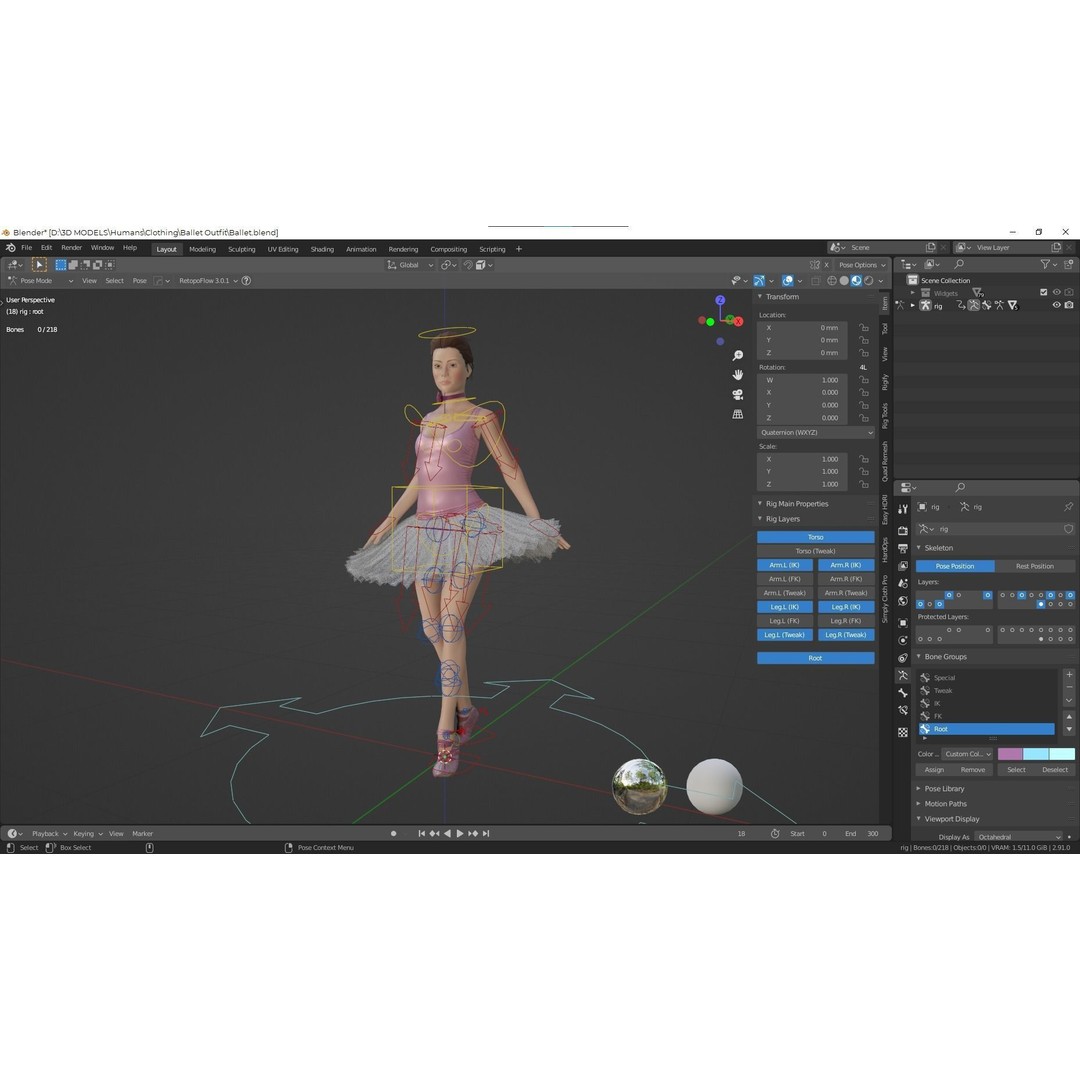Click the Deselect bone group button
This screenshot has height=1080, width=1080.
1055,769
